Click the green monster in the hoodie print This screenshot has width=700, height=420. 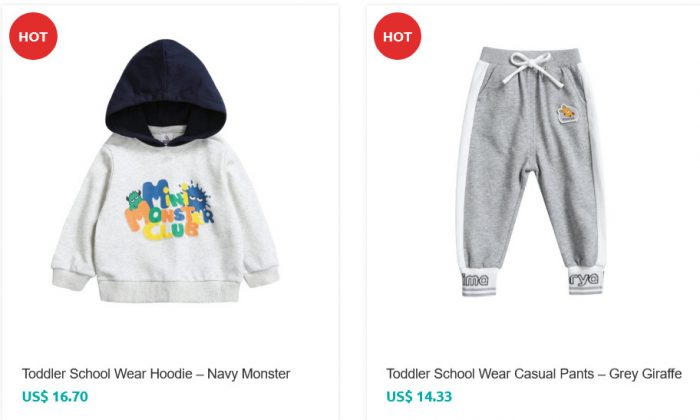(x=134, y=200)
